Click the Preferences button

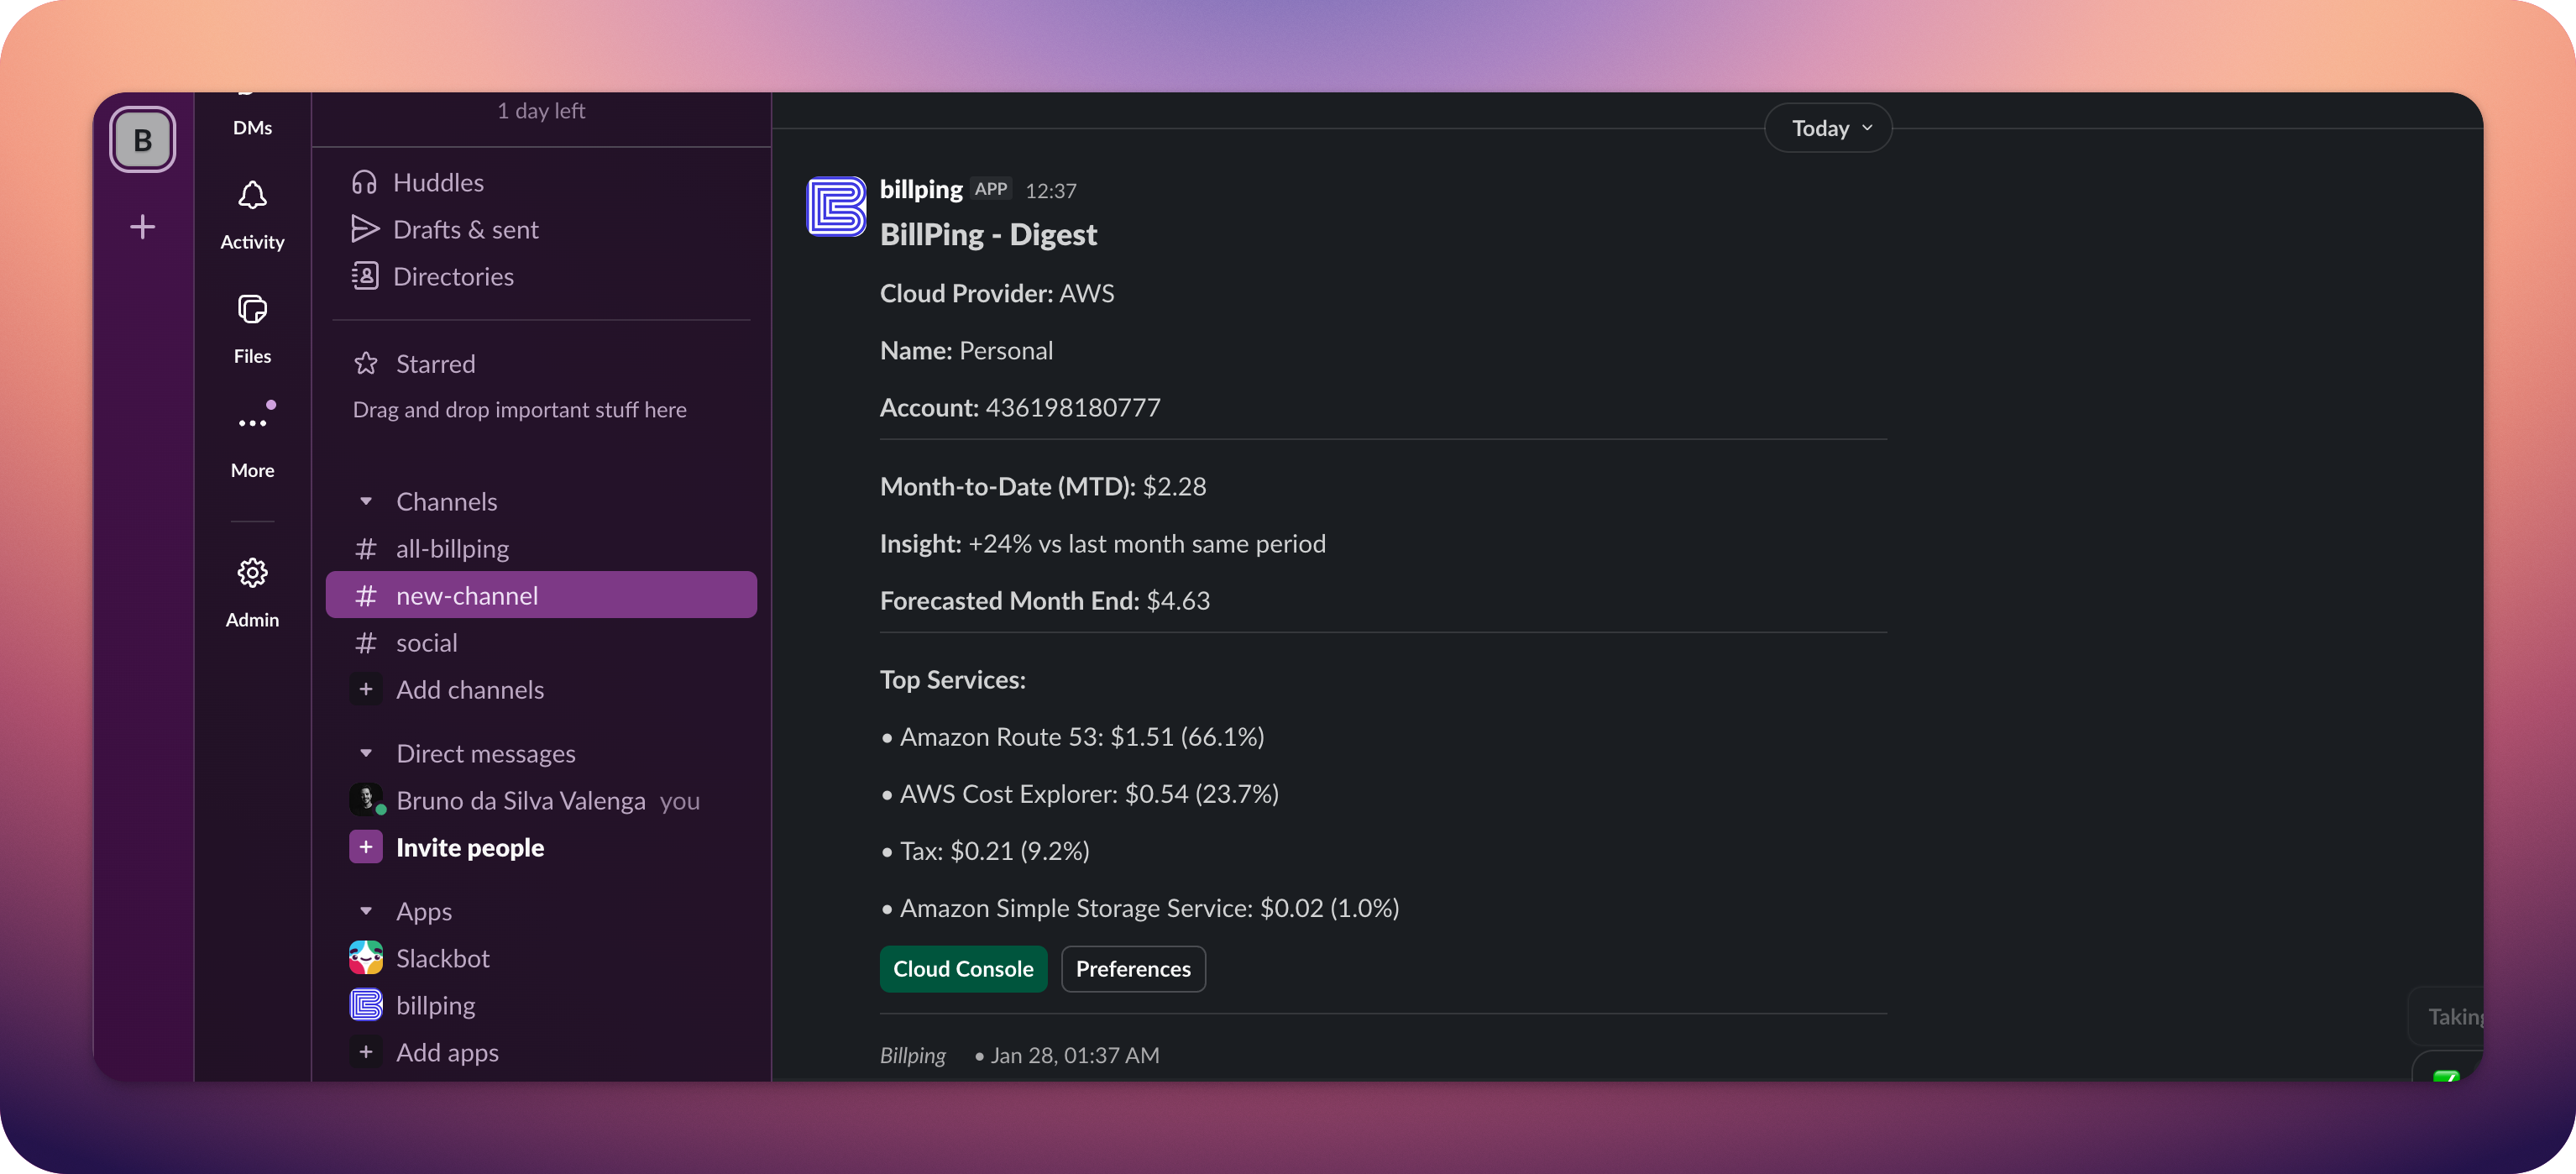[1132, 969]
